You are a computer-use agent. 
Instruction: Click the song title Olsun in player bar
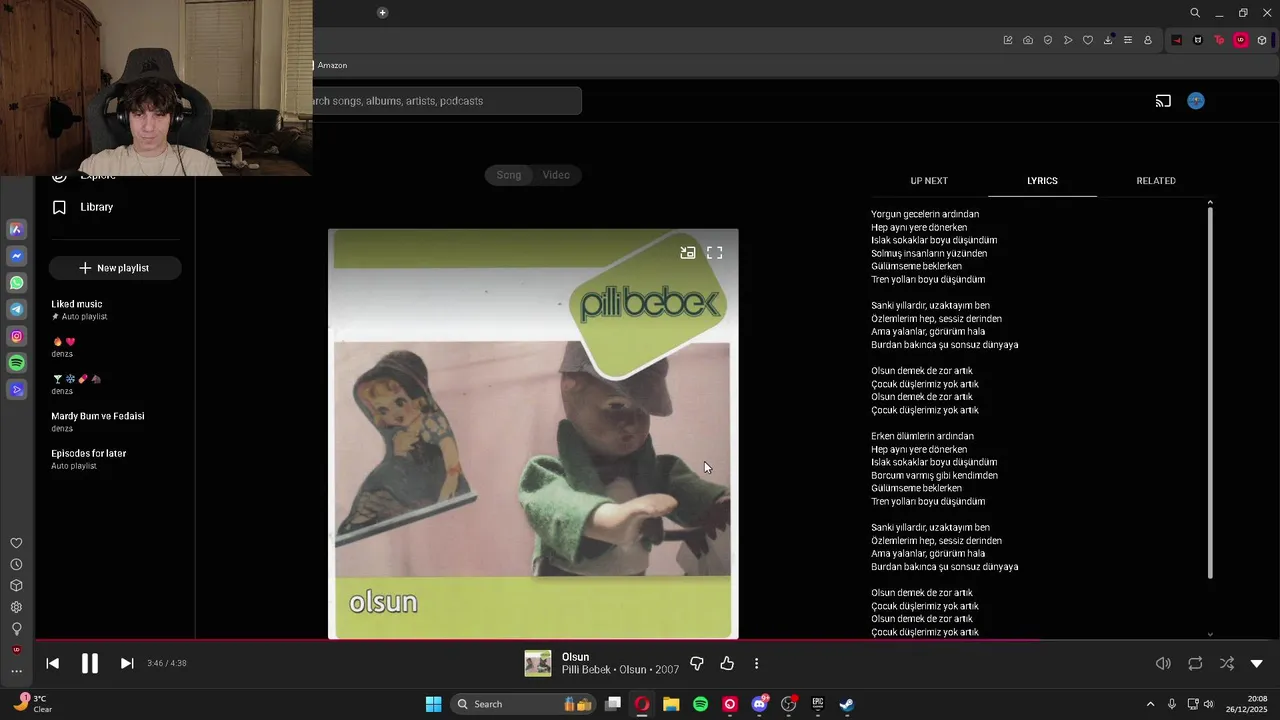[575, 657]
